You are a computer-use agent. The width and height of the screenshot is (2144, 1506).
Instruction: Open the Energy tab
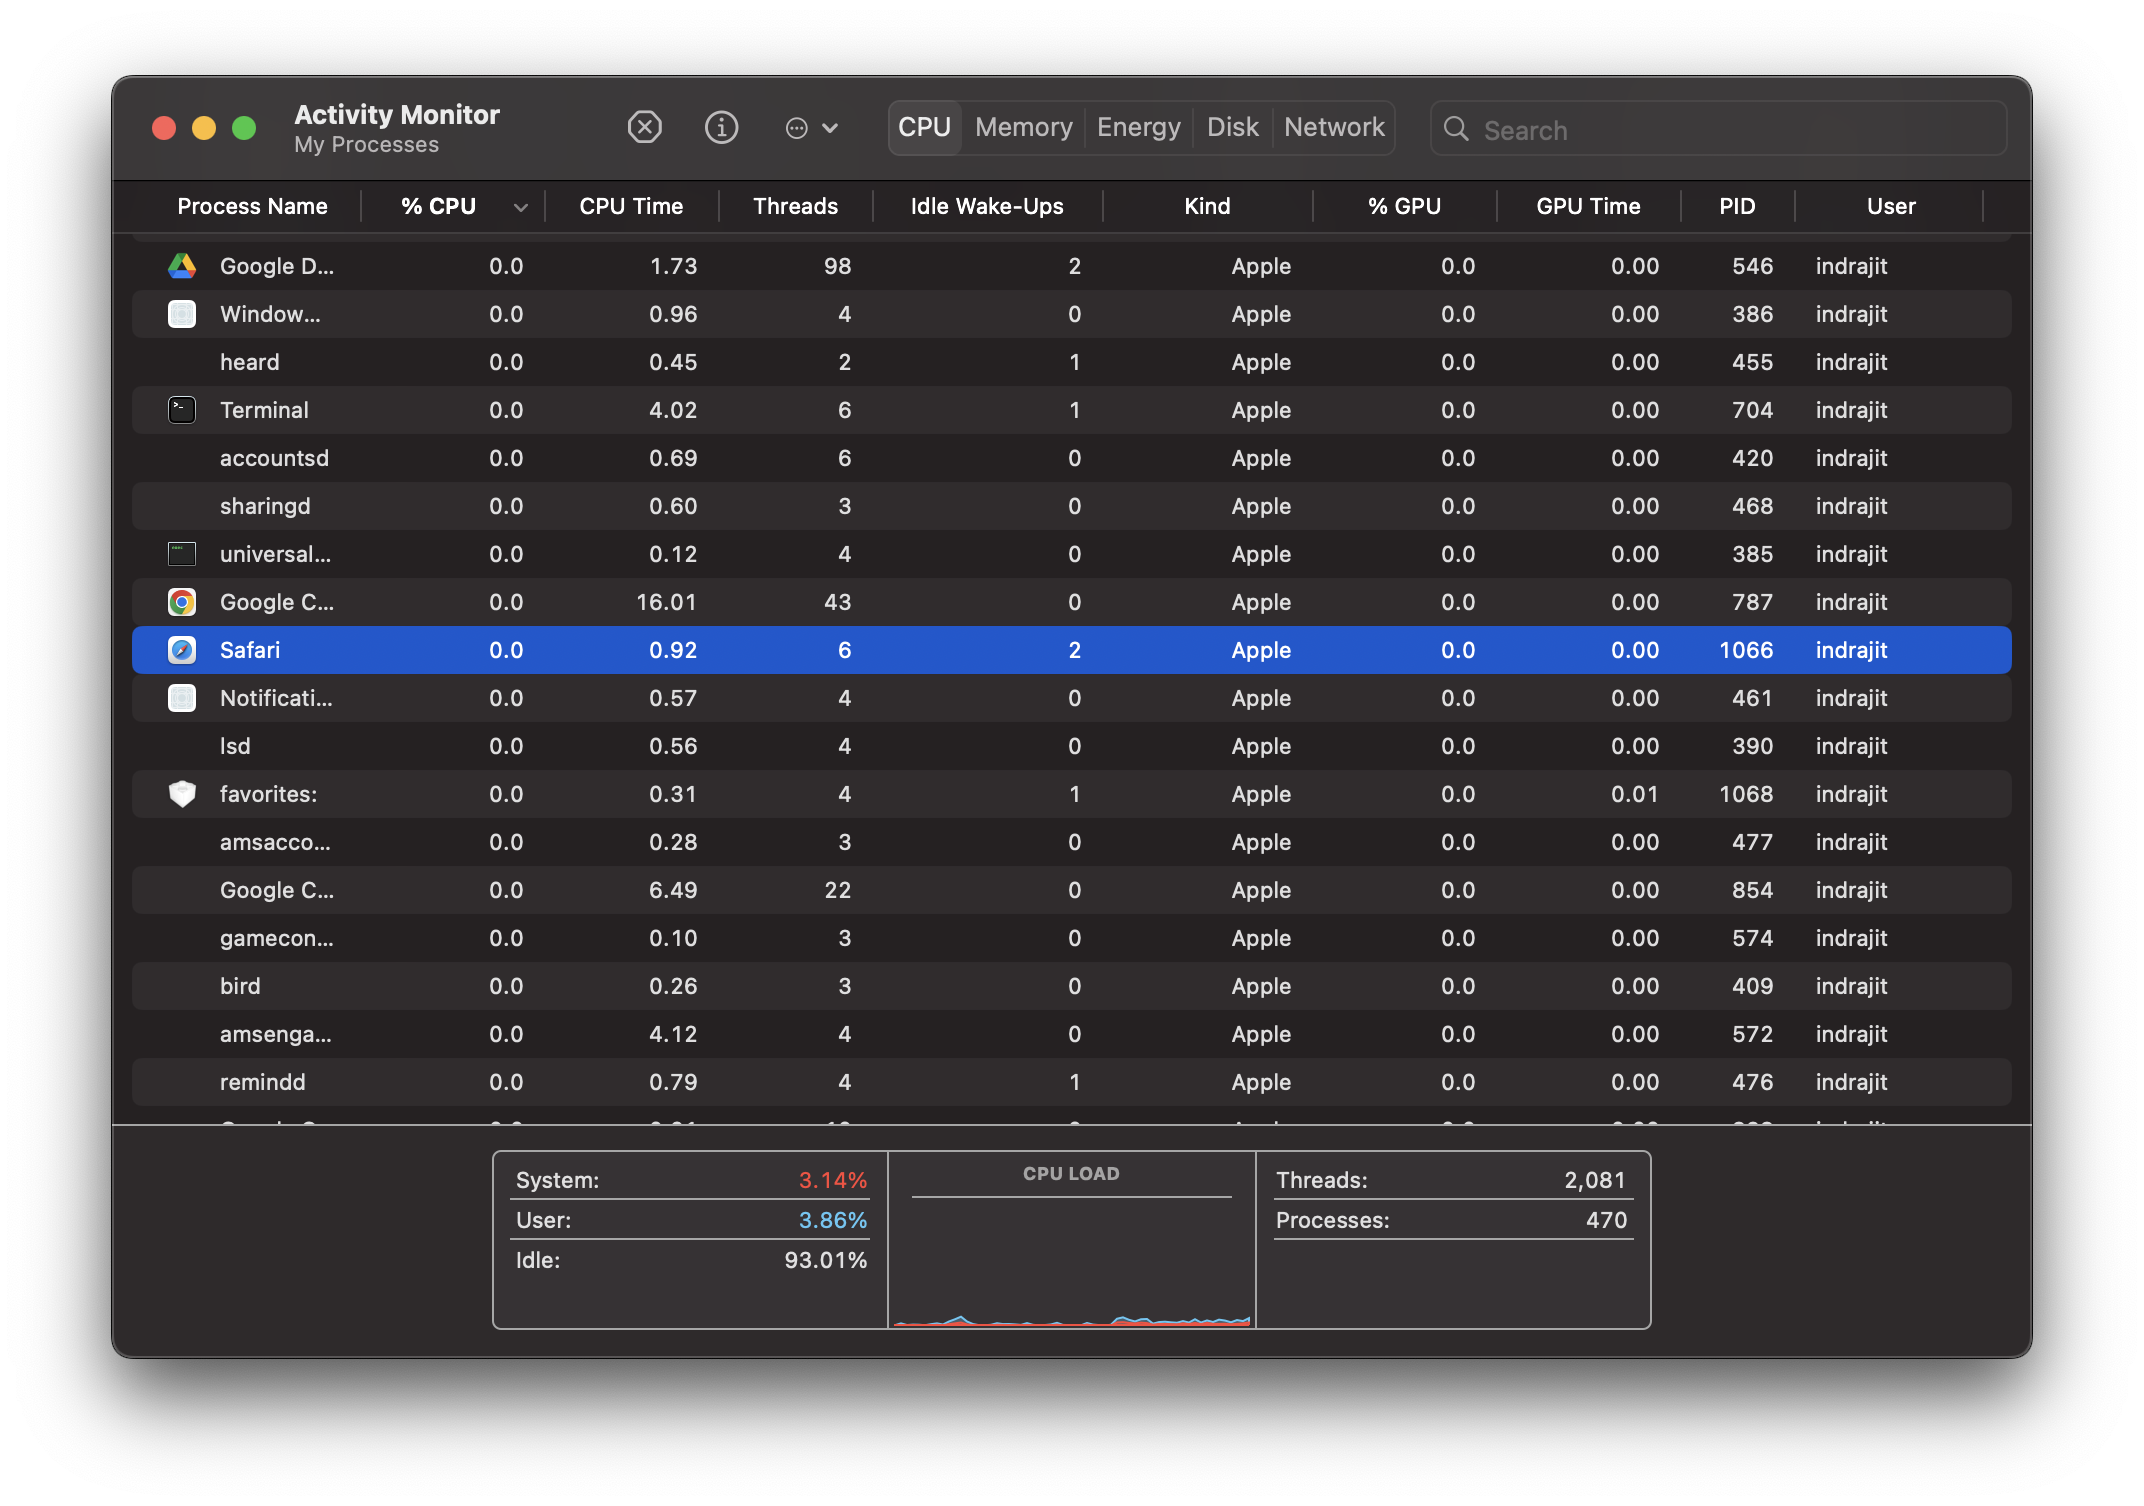[x=1138, y=128]
